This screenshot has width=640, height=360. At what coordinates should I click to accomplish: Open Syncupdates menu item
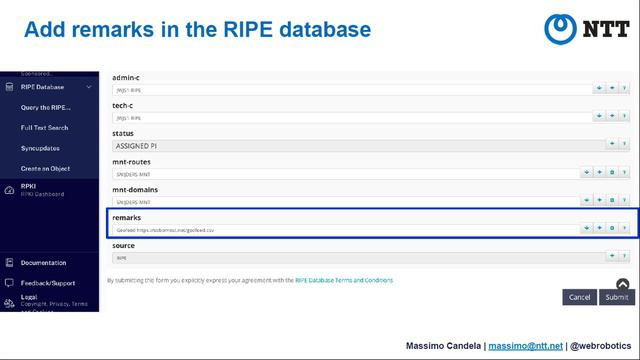(x=40, y=148)
